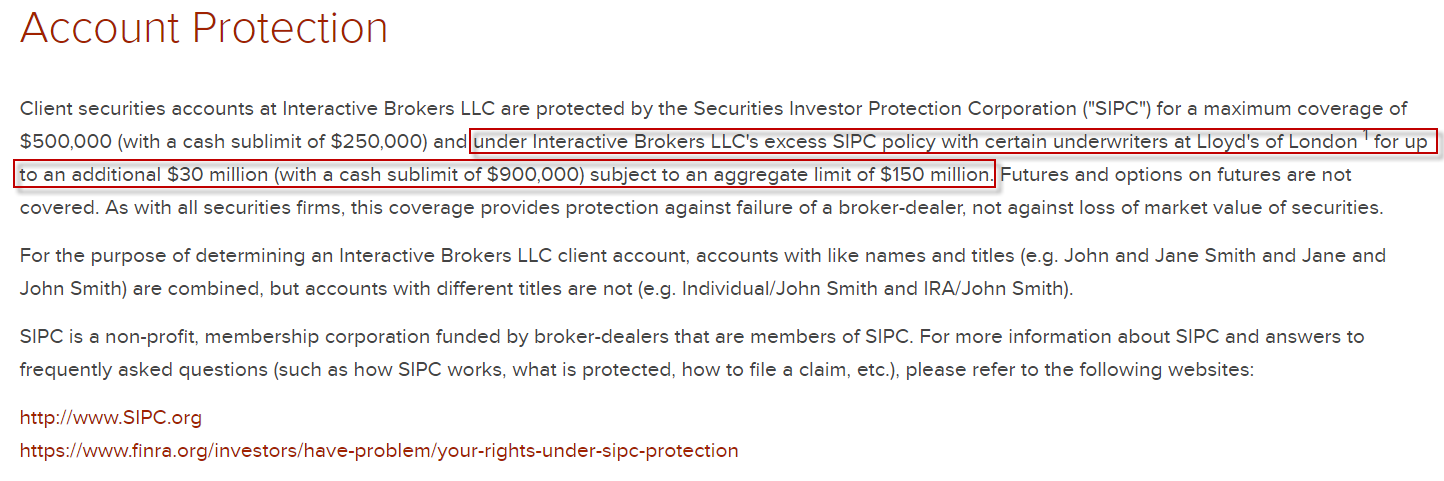This screenshot has width=1444, height=481.
Task: Click the "$250,000)" cash sublimit text
Action: click(383, 141)
